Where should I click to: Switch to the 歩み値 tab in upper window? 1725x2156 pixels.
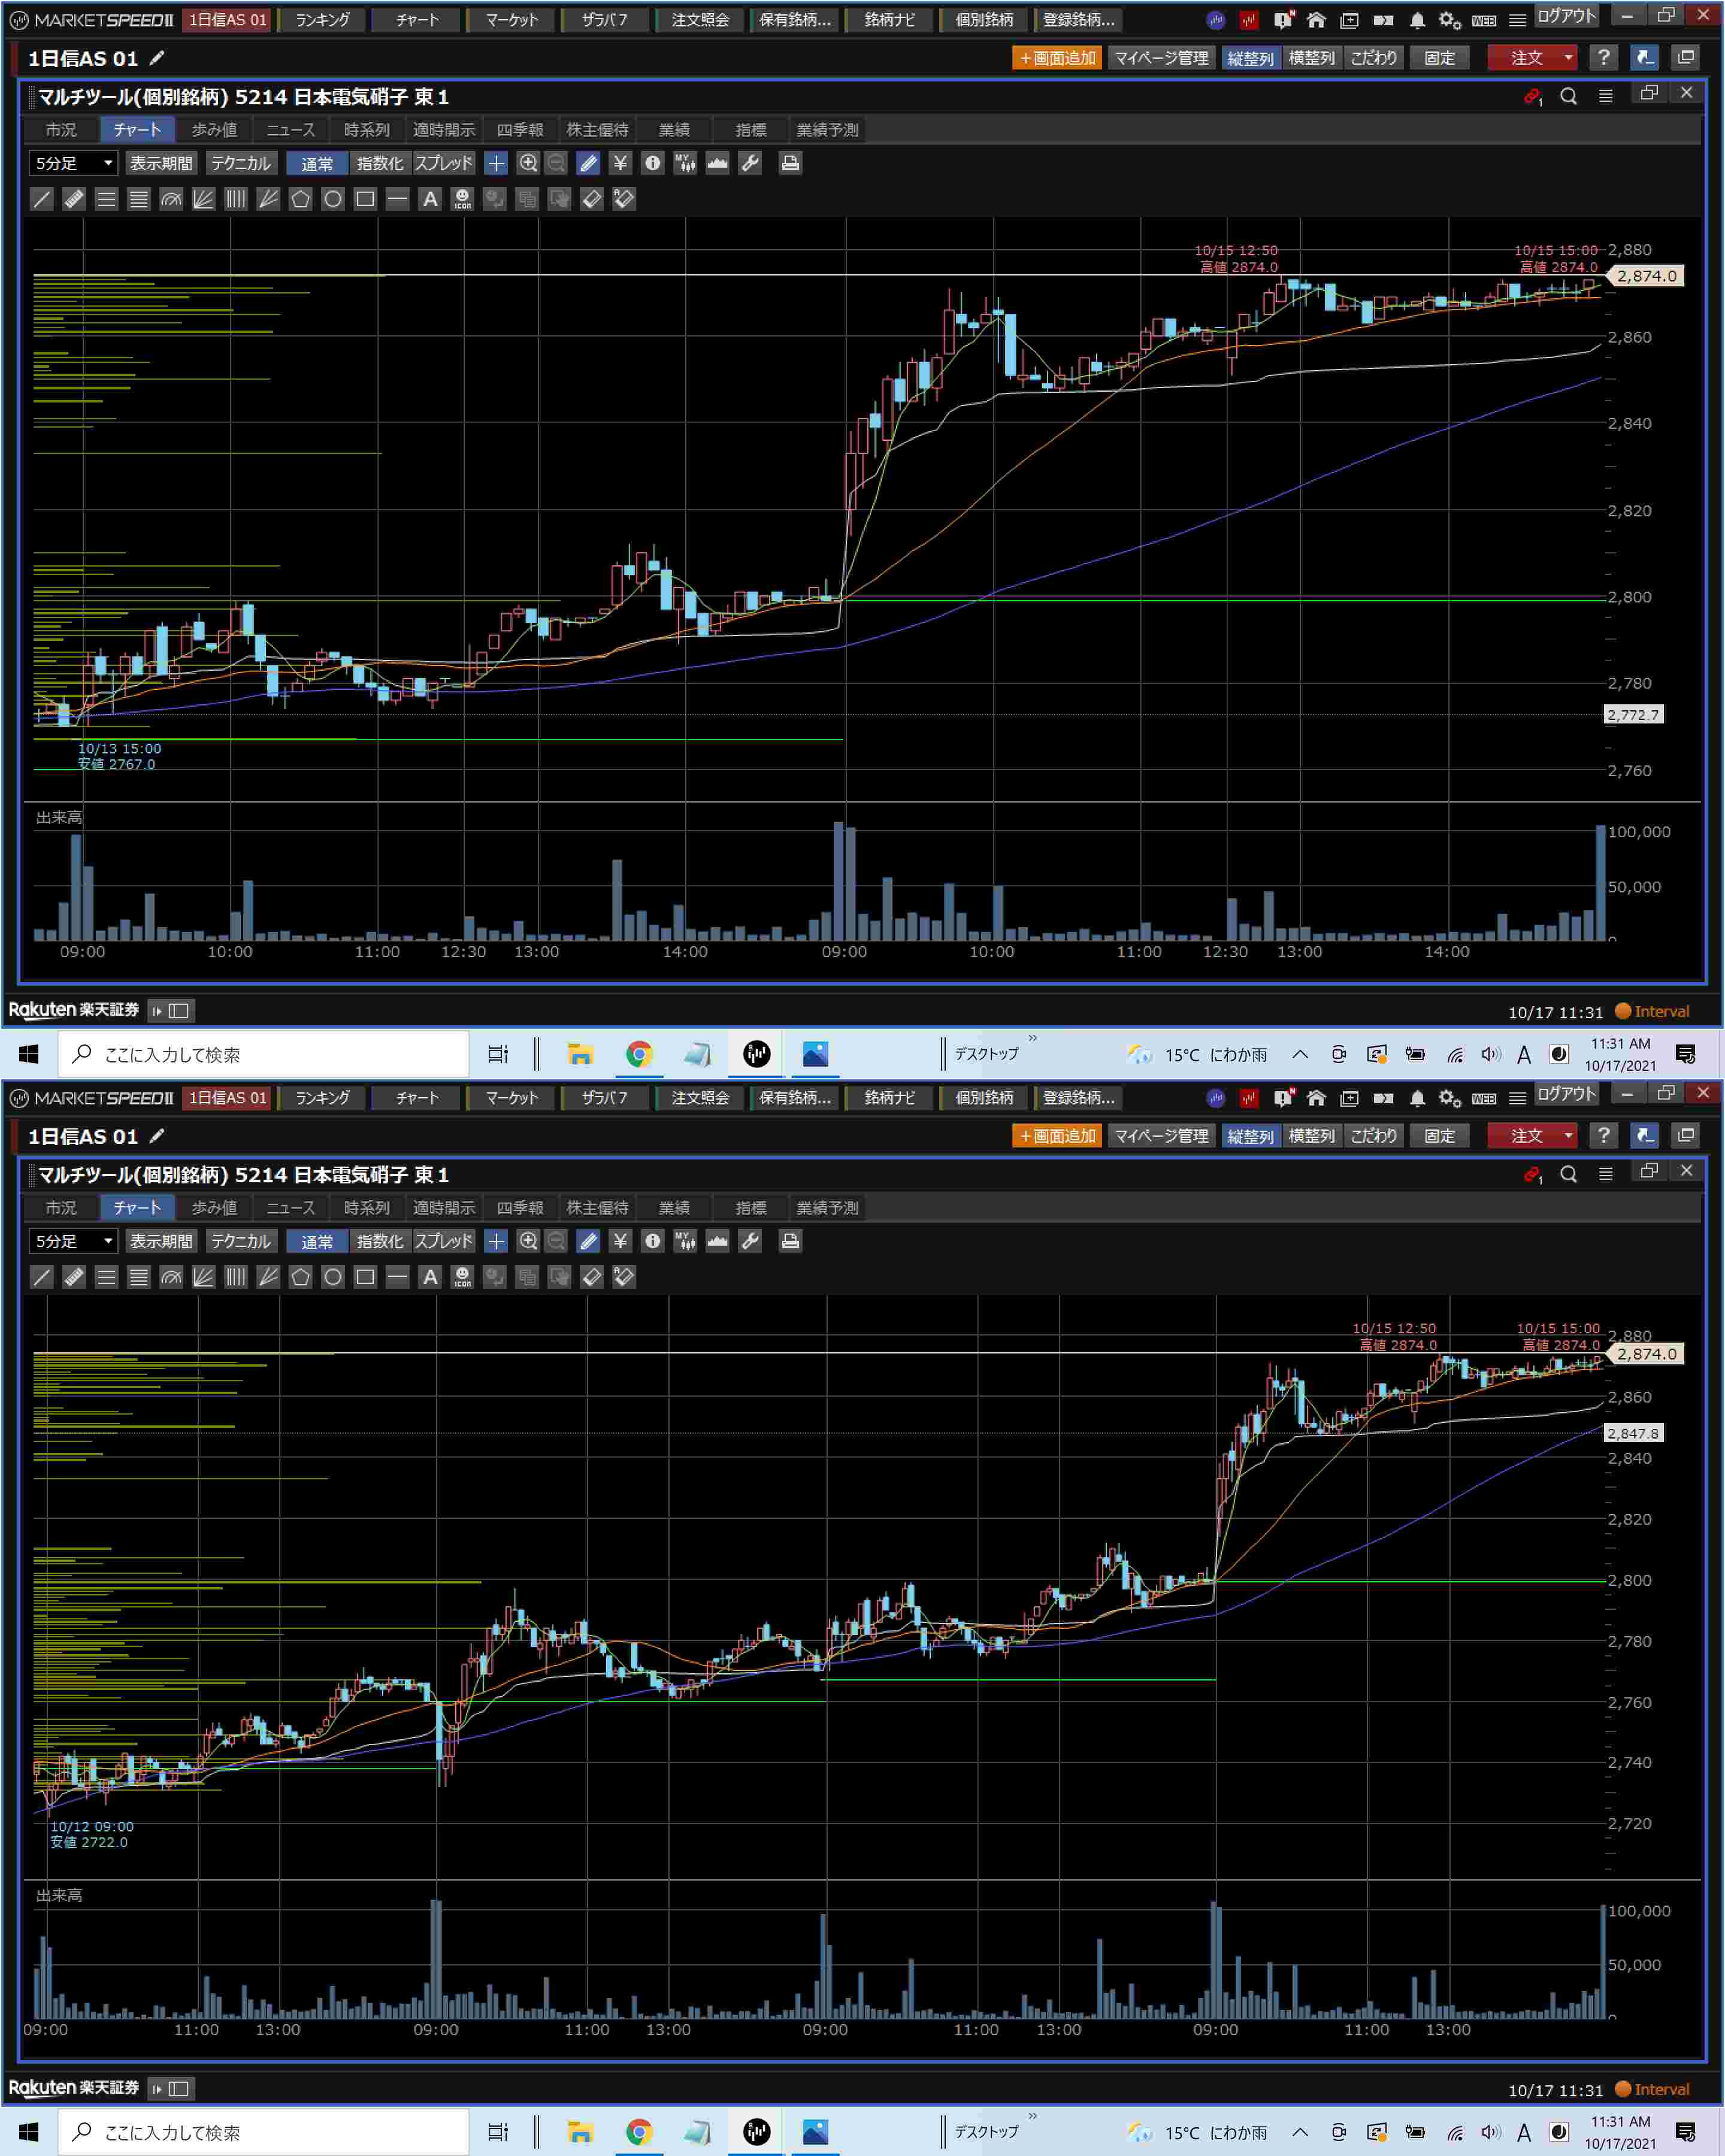[x=214, y=130]
